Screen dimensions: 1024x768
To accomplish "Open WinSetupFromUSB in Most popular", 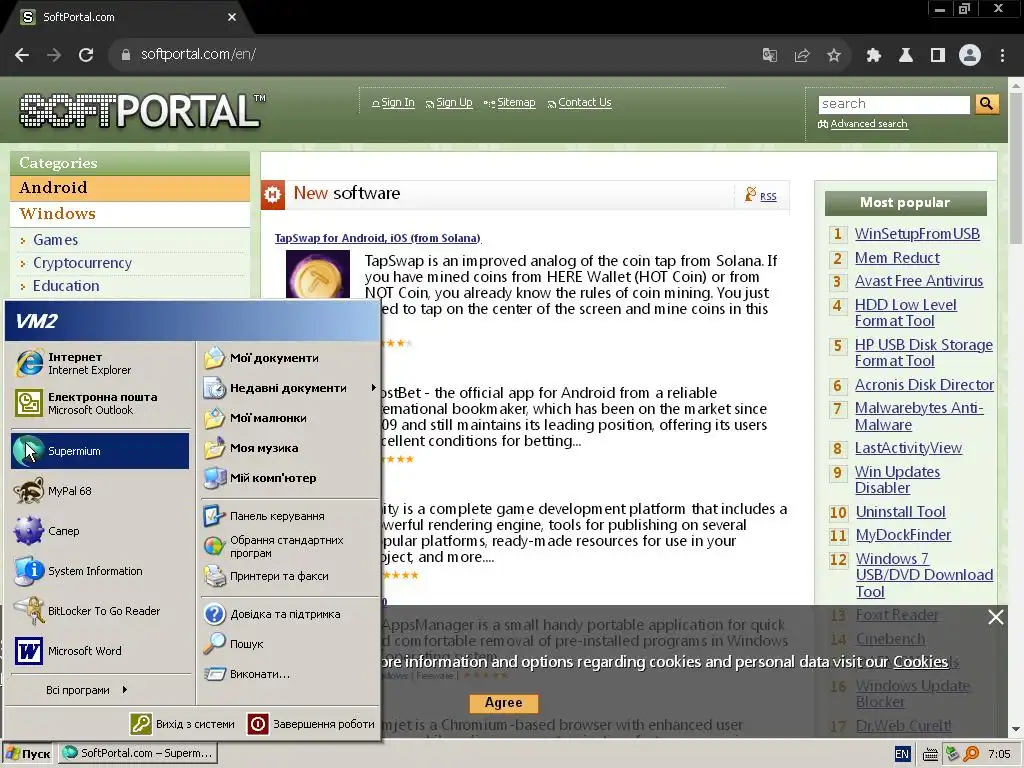I will (x=917, y=234).
